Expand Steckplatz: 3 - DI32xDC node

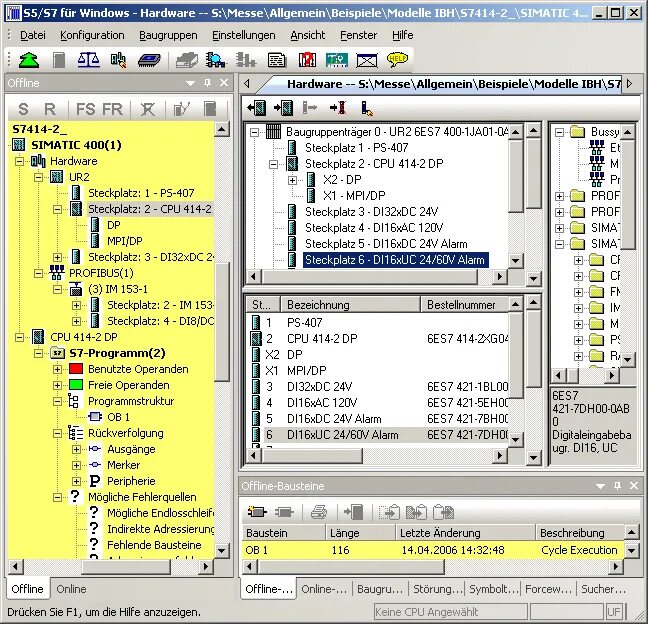pos(57,257)
